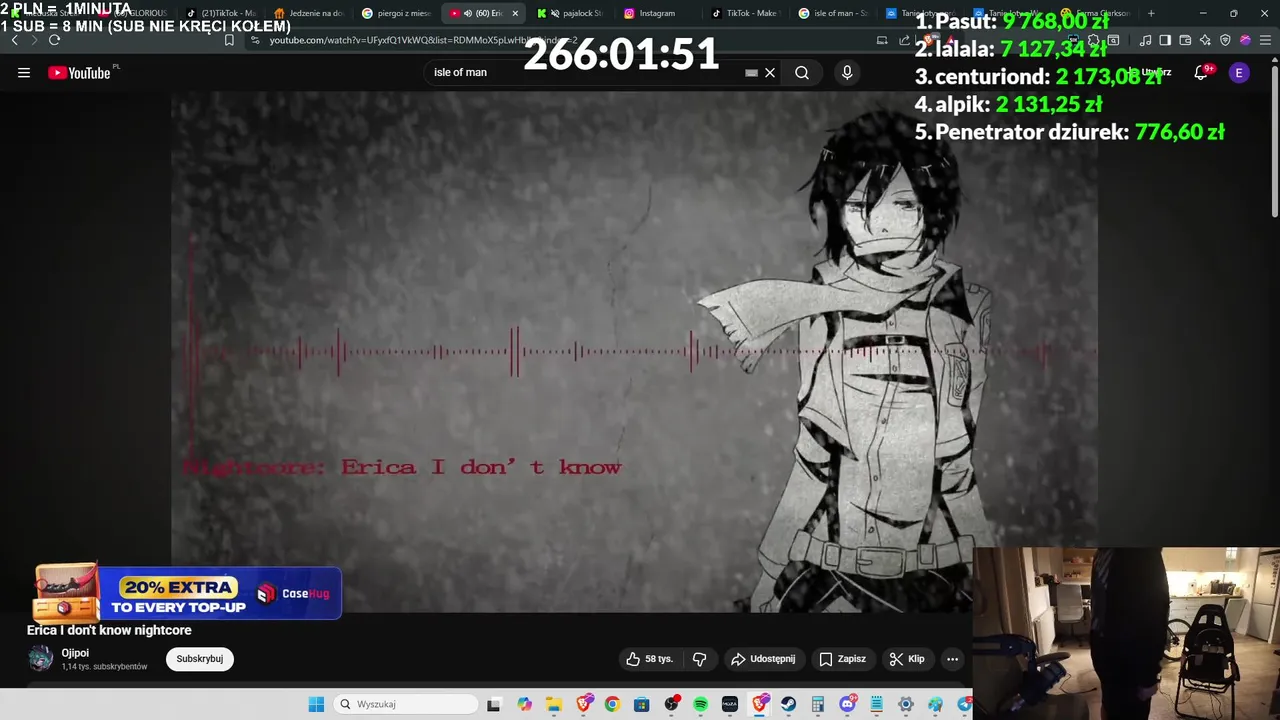Image resolution: width=1280 pixels, height=720 pixels.
Task: Switch to the pajalock tab
Action: pyautogui.click(x=570, y=13)
